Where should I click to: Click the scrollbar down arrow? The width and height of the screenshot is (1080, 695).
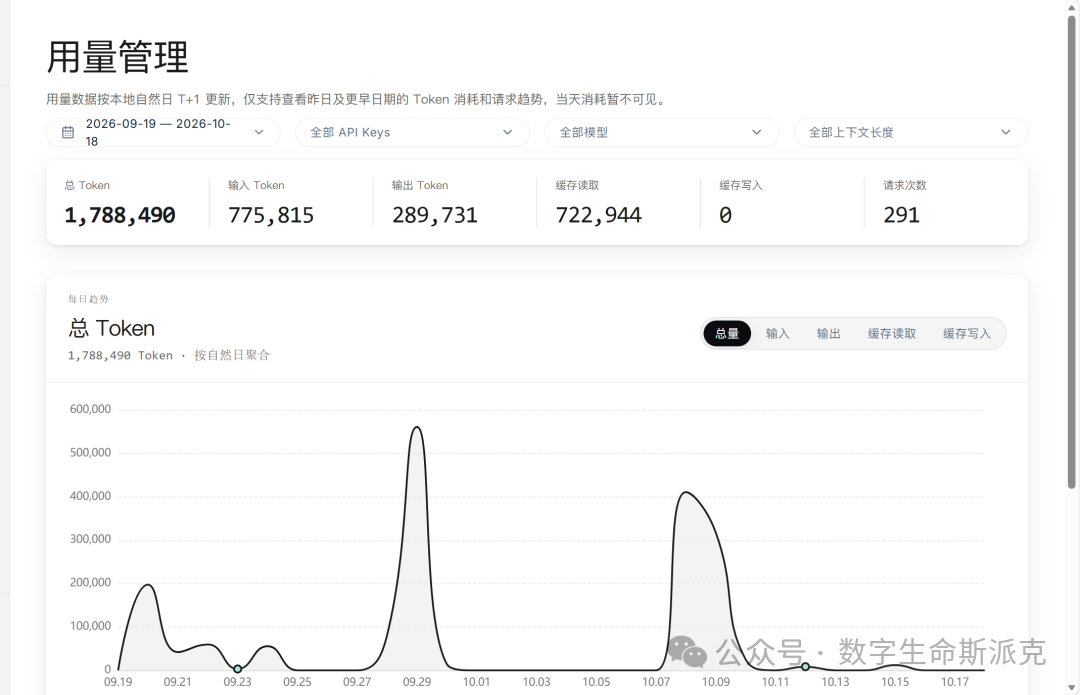coord(1072,687)
